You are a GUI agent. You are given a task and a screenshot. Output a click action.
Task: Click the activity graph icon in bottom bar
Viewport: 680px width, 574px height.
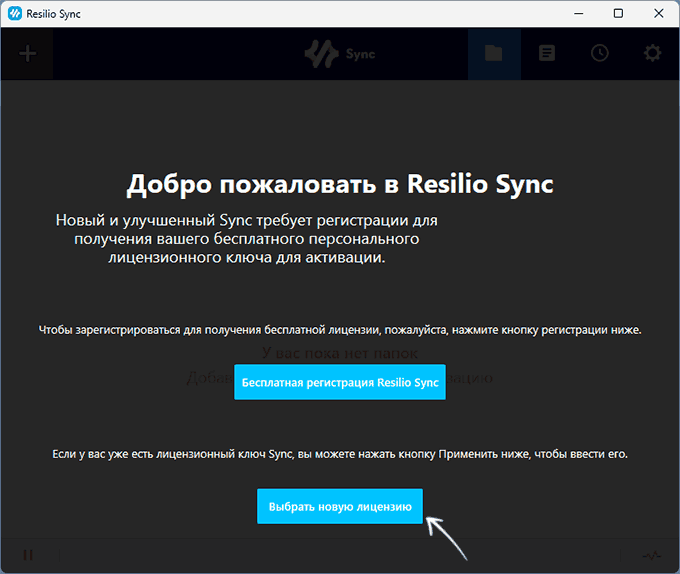pos(651,555)
